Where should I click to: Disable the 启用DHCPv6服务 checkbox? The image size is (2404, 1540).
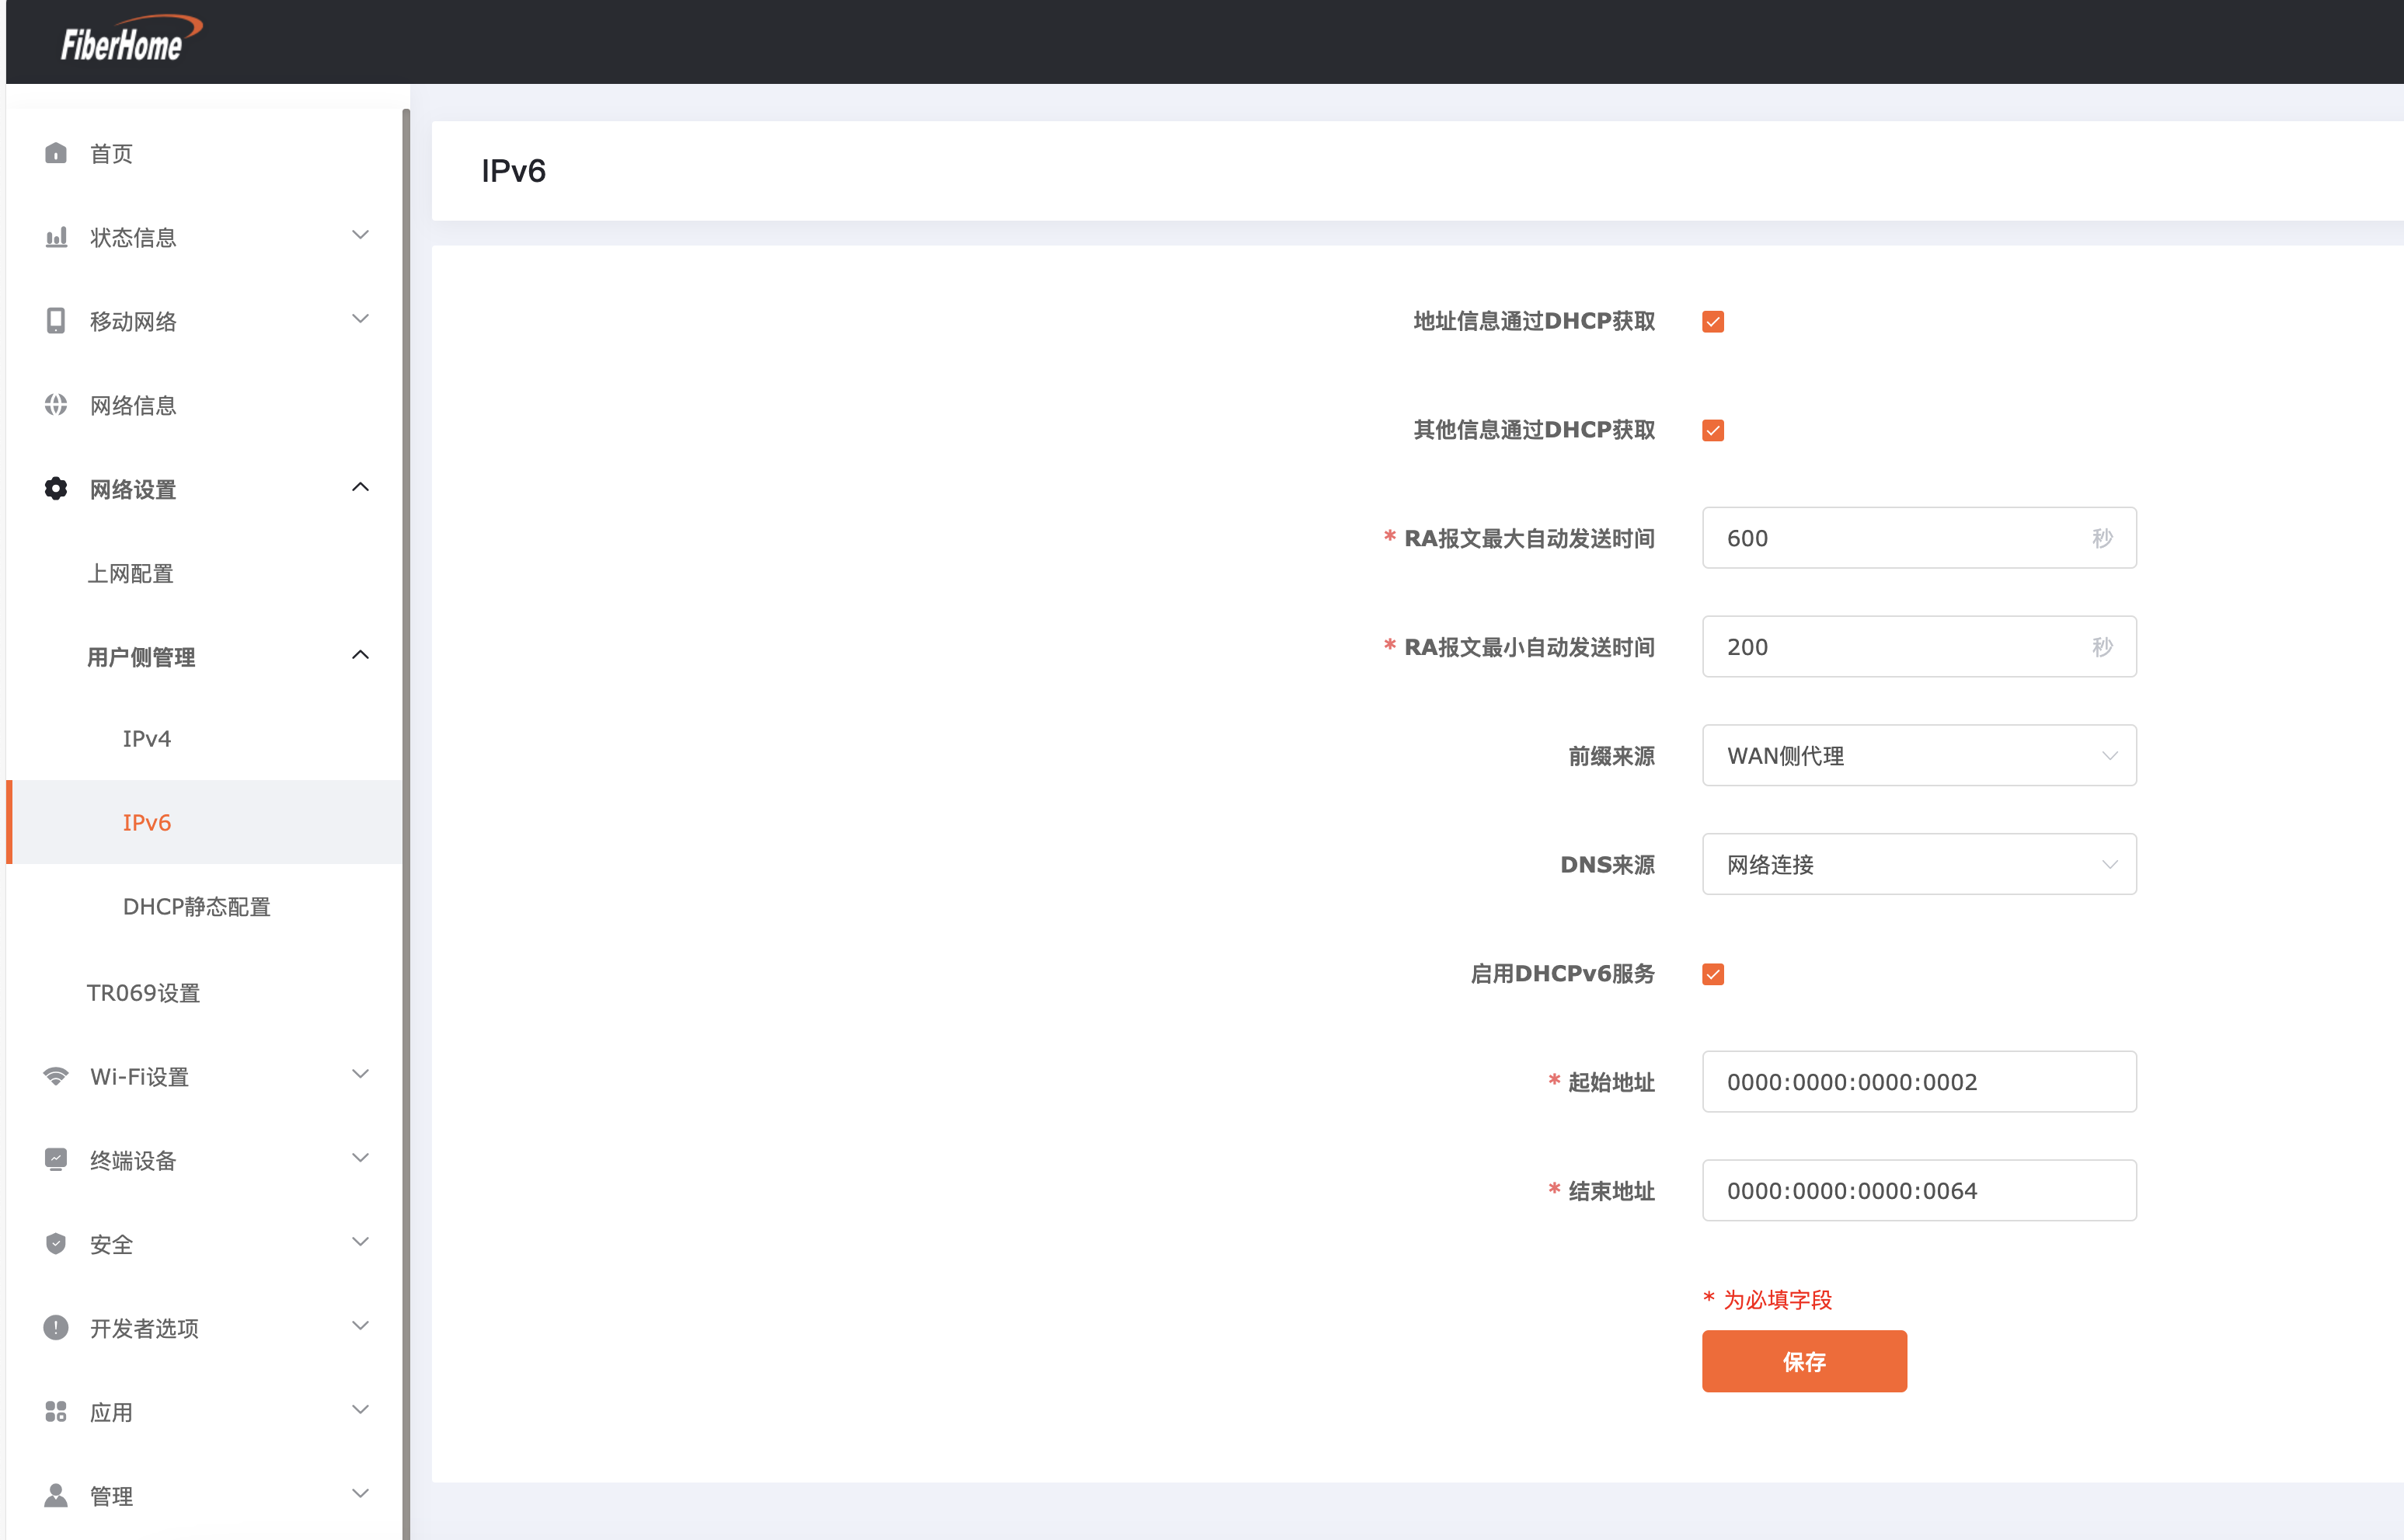click(x=1713, y=975)
